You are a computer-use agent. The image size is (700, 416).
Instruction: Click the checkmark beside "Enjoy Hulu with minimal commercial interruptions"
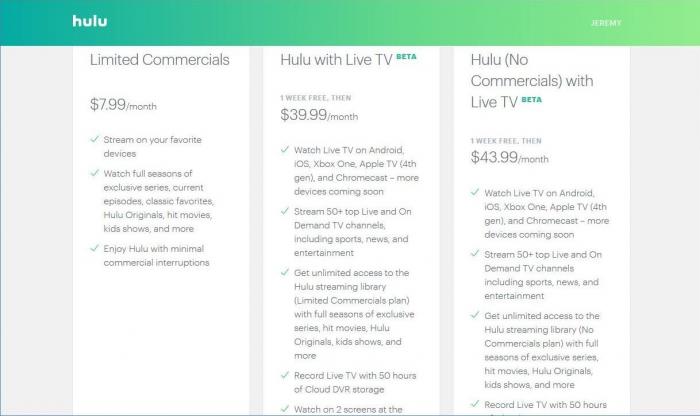coord(94,248)
